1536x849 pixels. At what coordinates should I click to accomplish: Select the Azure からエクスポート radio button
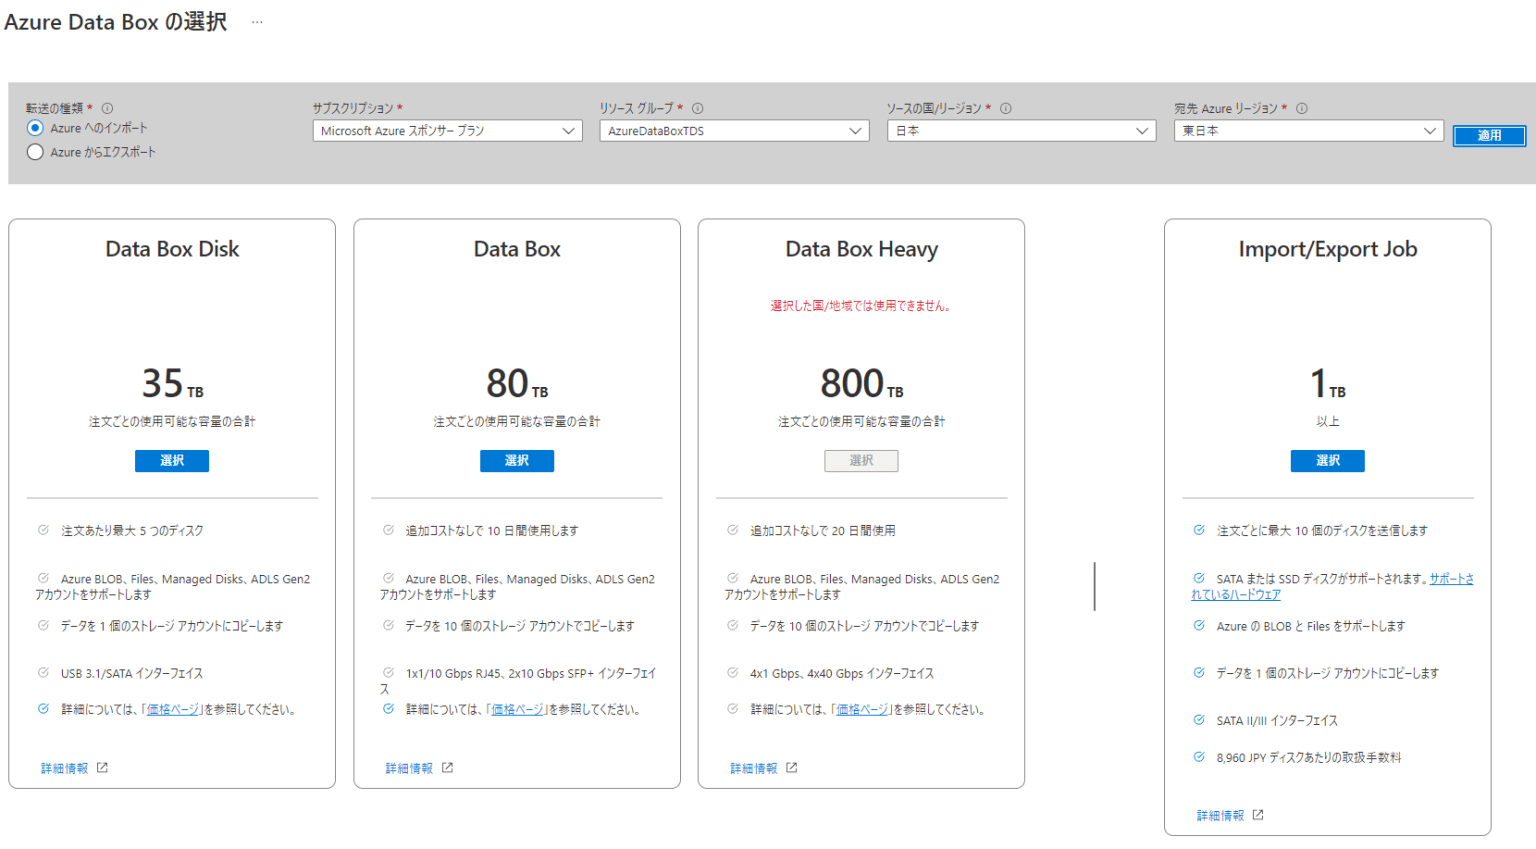coord(36,152)
